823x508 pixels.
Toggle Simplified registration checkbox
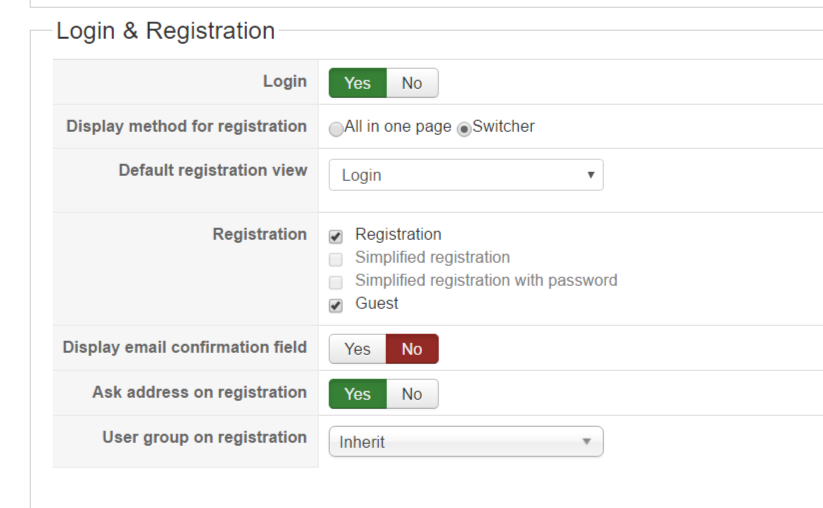[336, 260]
